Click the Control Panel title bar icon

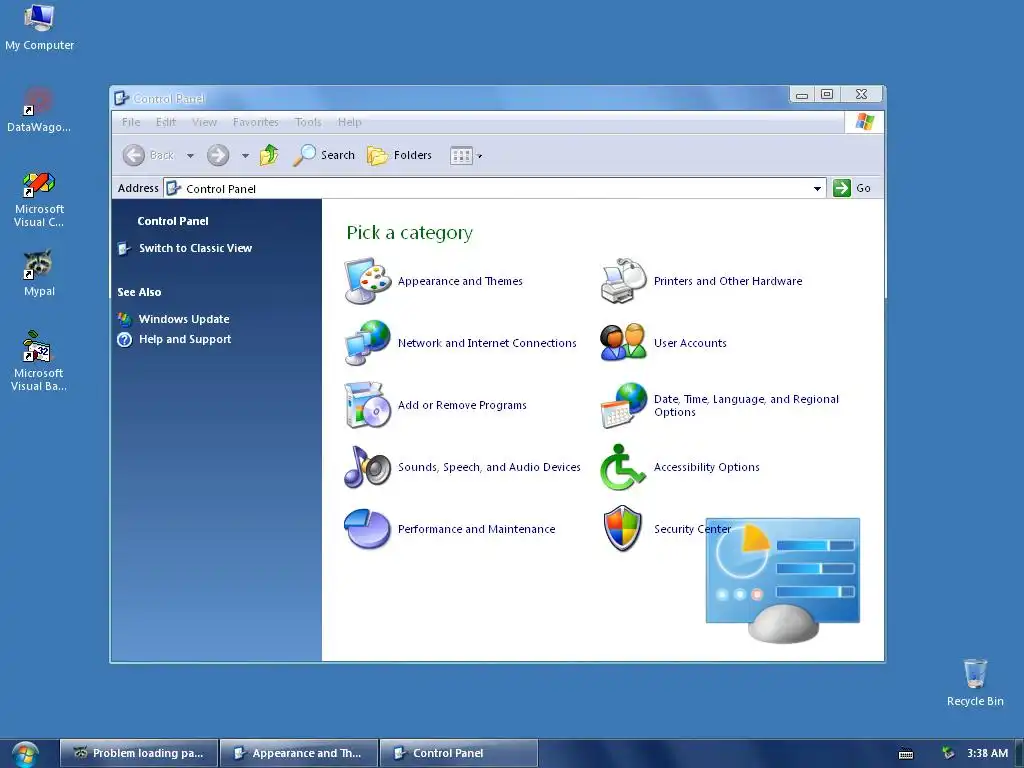pos(121,99)
